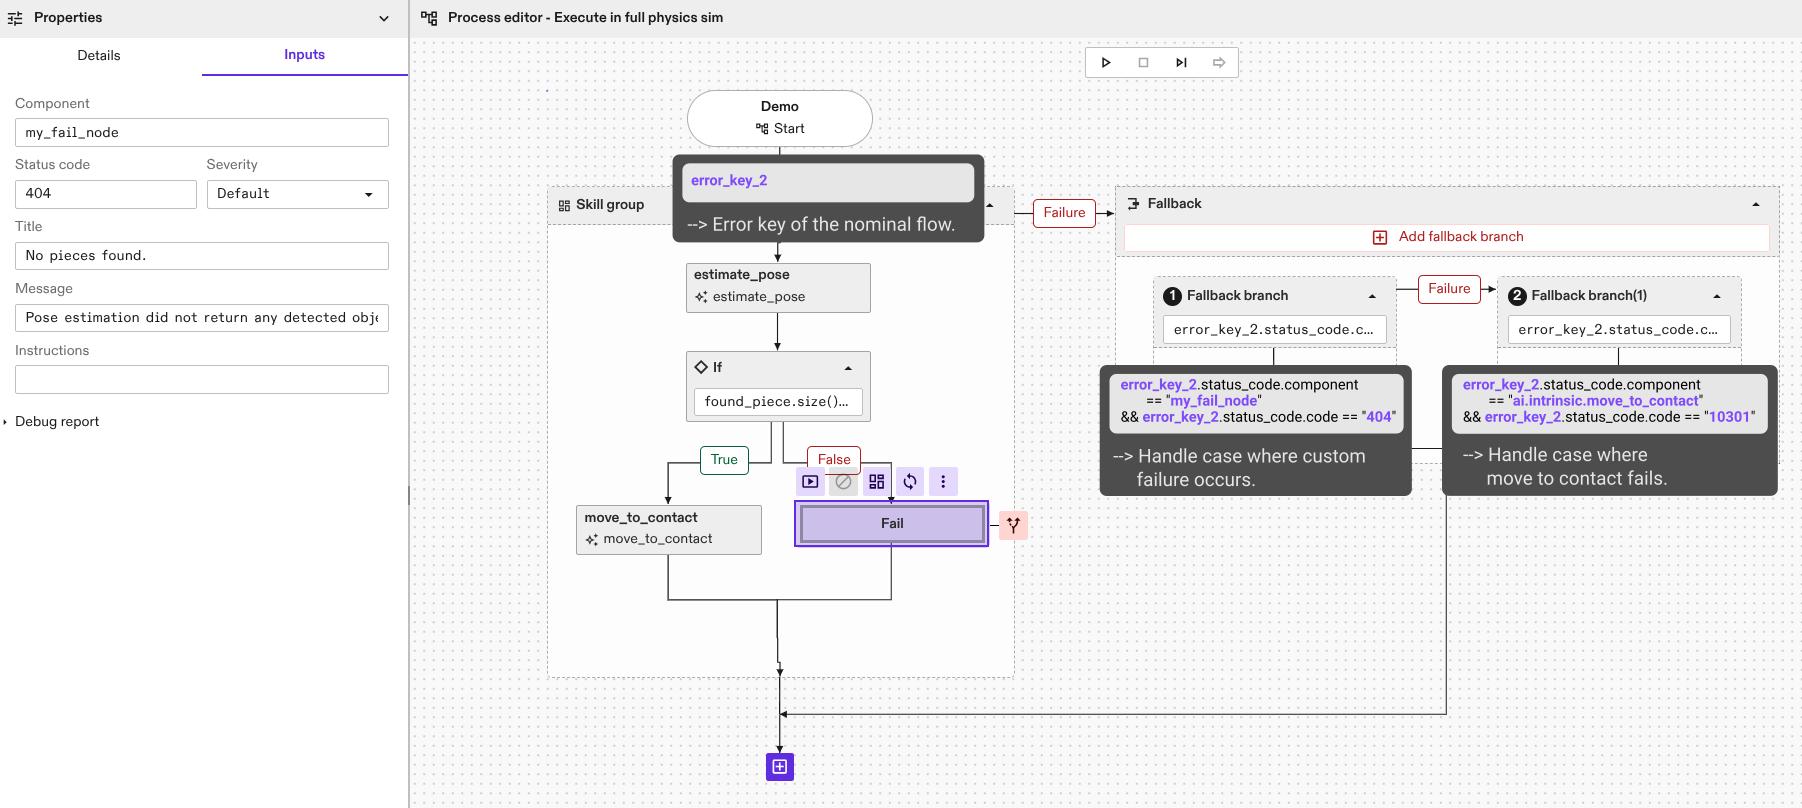Open the three-dot menu above the Fail node
Image resolution: width=1802 pixels, height=808 pixels.
click(x=943, y=482)
